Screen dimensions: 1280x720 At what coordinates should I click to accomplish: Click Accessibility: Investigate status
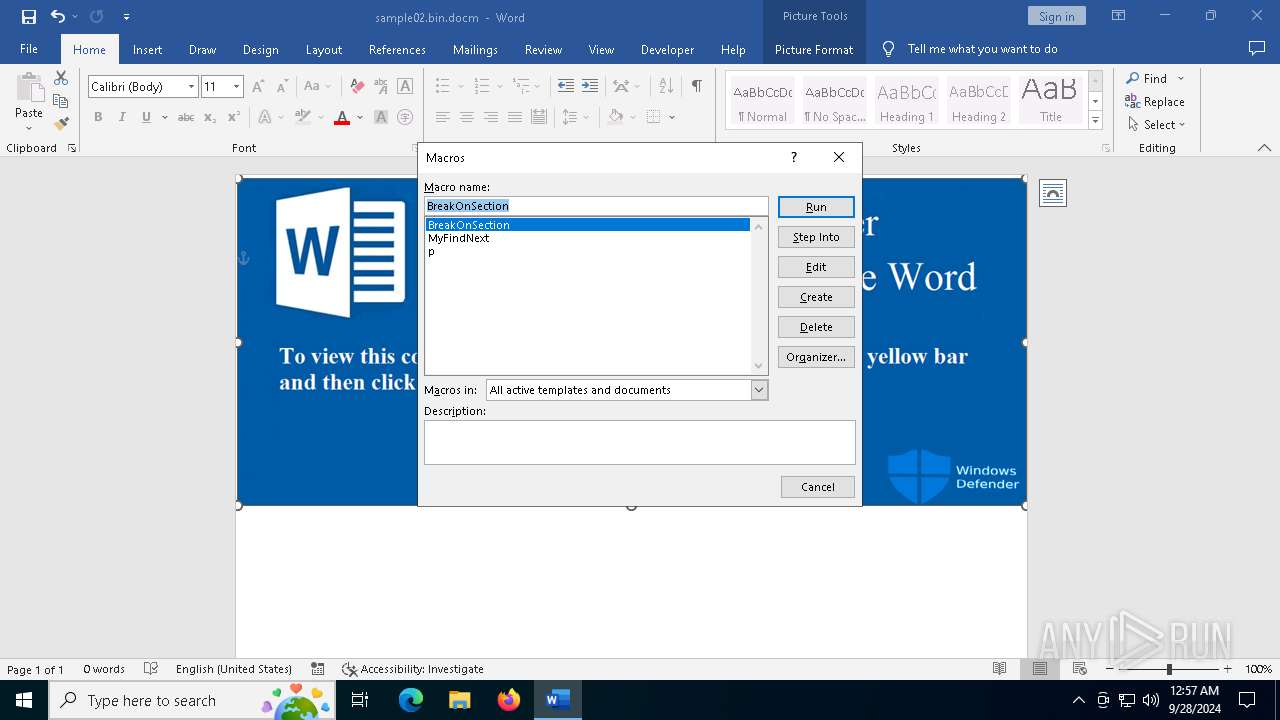[x=413, y=669]
